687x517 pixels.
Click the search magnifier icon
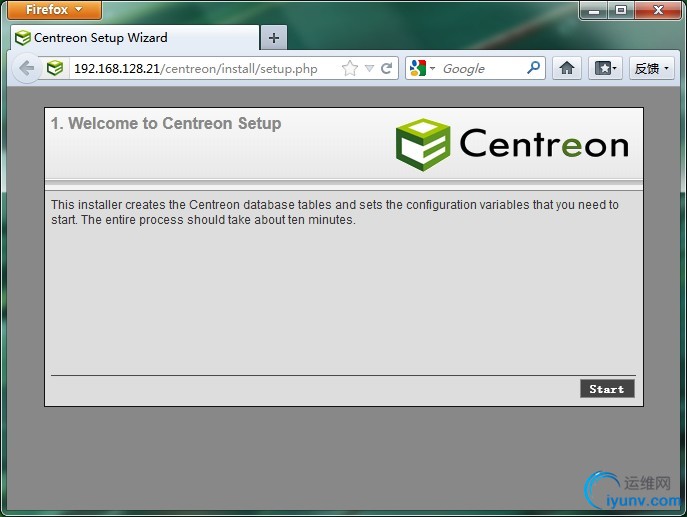click(533, 67)
